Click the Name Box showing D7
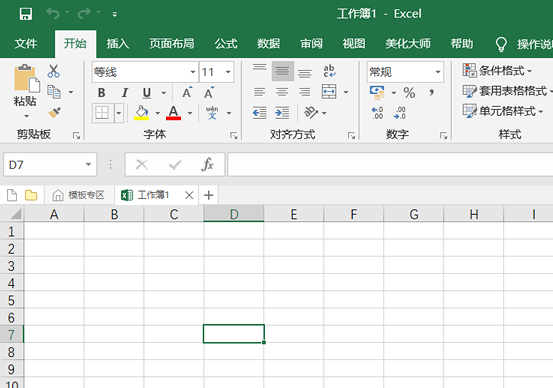 click(x=50, y=164)
